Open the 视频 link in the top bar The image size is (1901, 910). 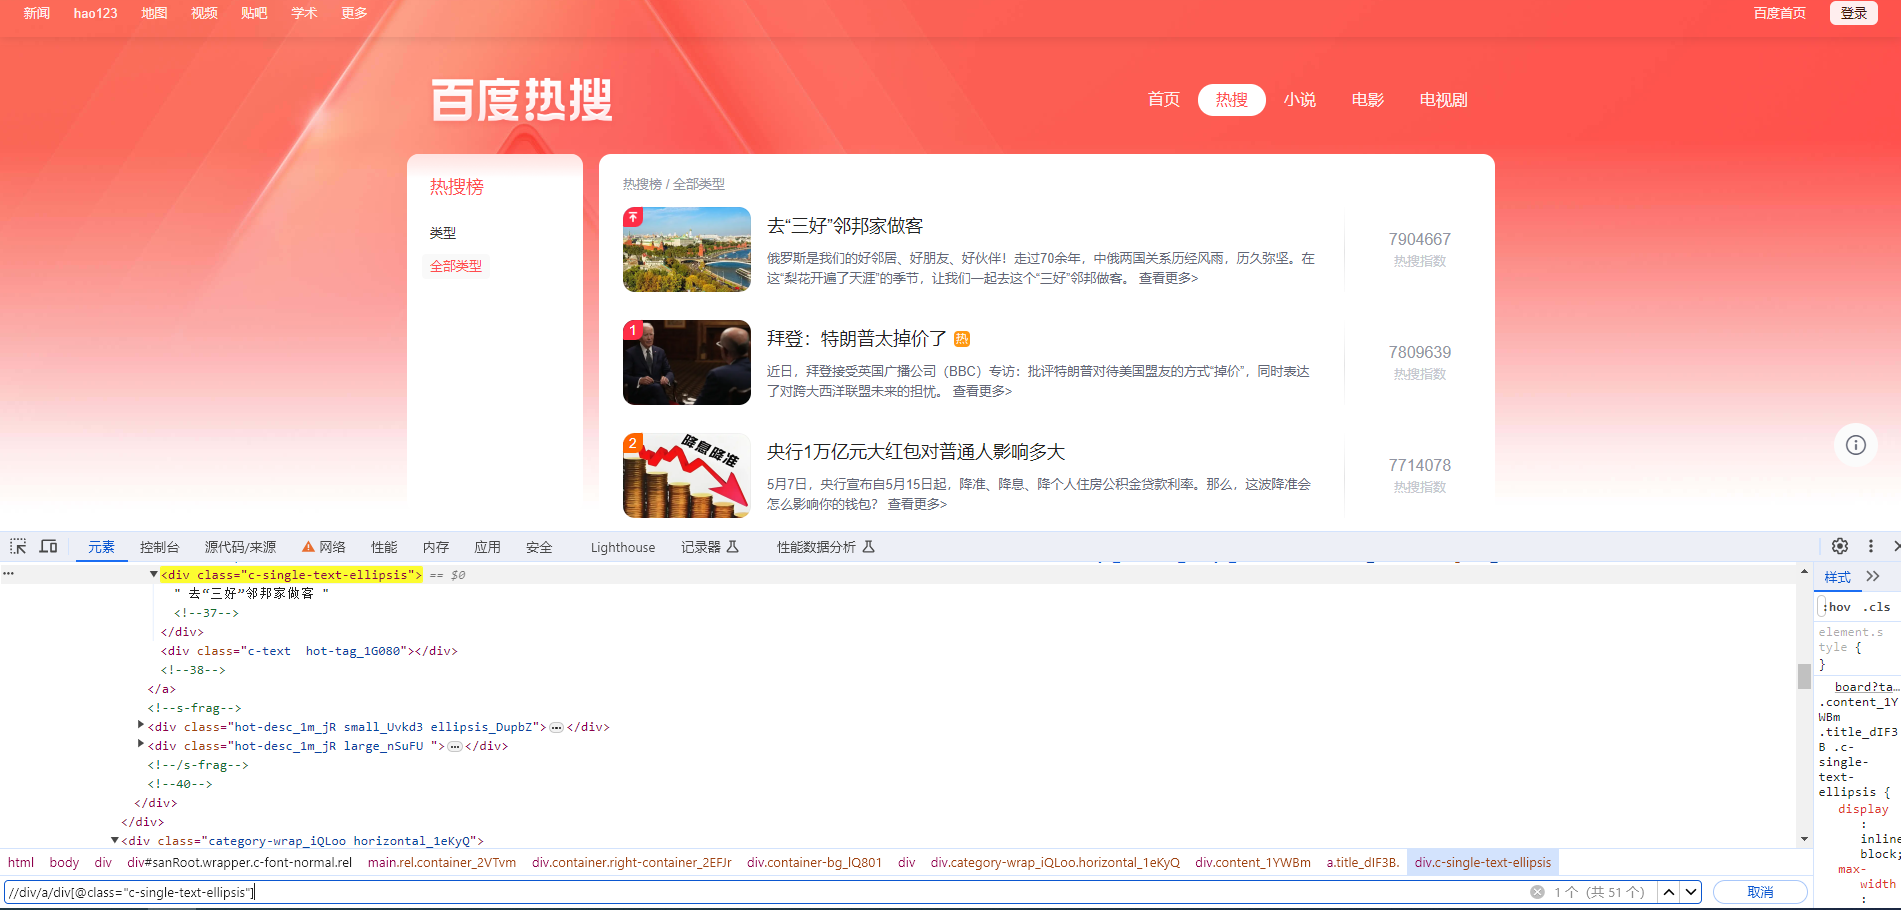coord(204,13)
